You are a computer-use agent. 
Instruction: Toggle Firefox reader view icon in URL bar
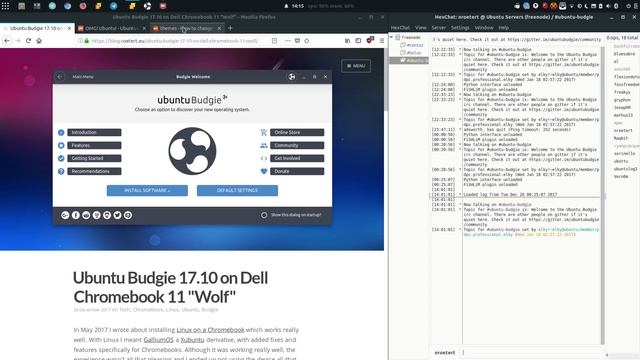274,41
